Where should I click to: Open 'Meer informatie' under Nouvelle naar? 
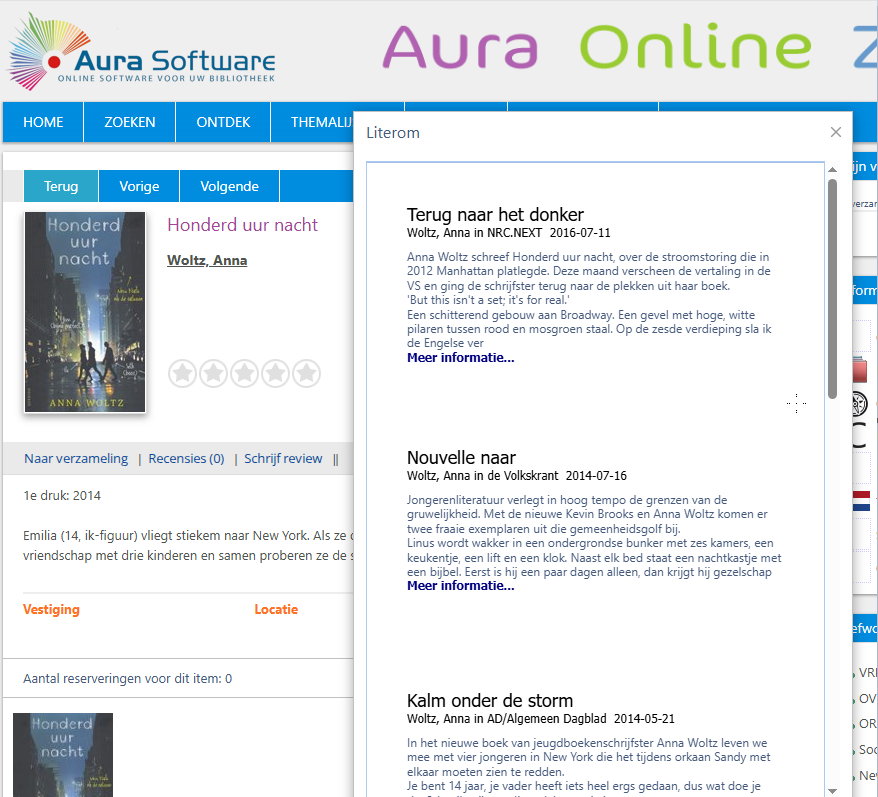(x=460, y=585)
